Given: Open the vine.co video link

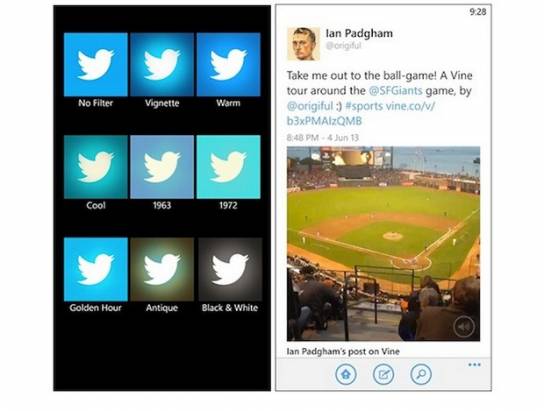Looking at the screenshot, I should pos(361,113).
